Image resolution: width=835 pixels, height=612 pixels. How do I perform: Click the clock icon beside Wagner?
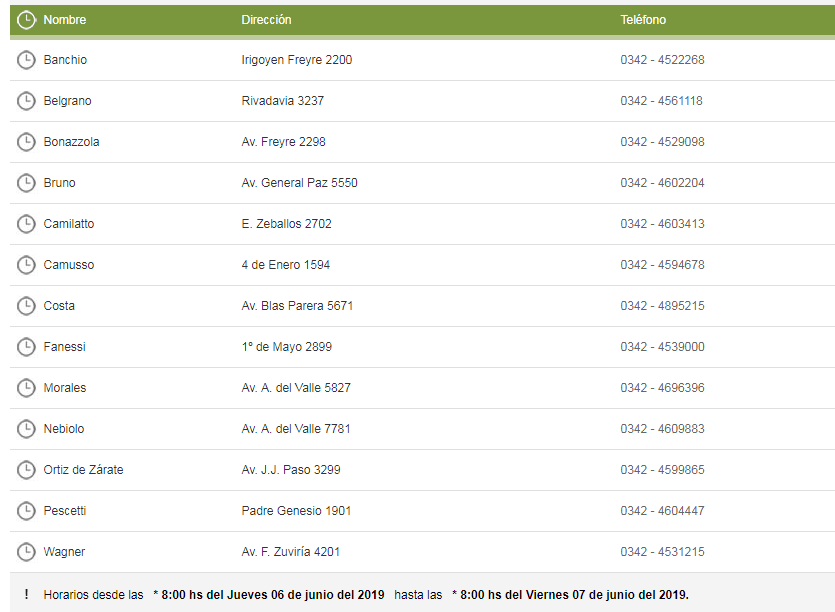pos(26,552)
